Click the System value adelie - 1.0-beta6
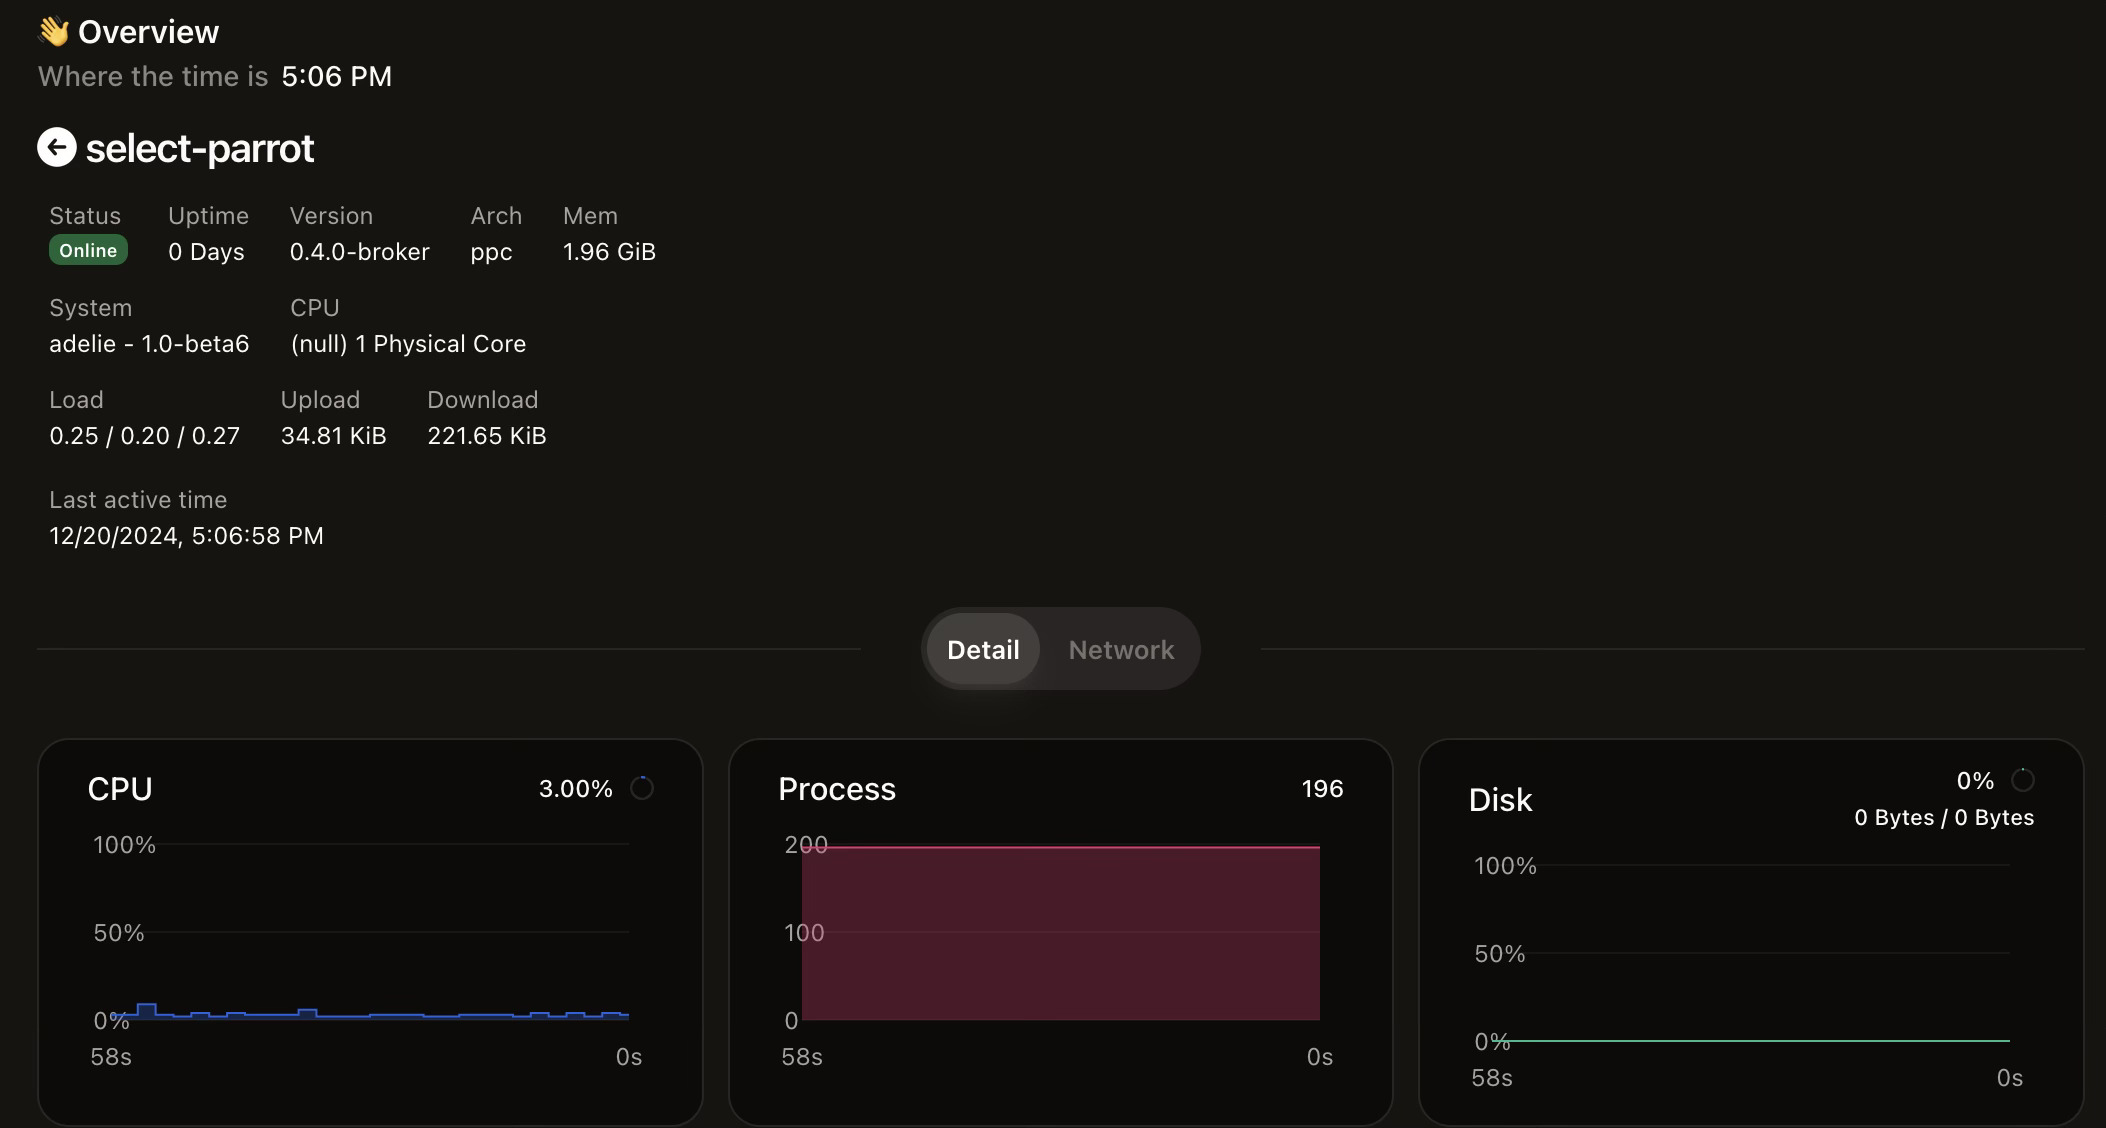The width and height of the screenshot is (2106, 1128). [x=149, y=344]
